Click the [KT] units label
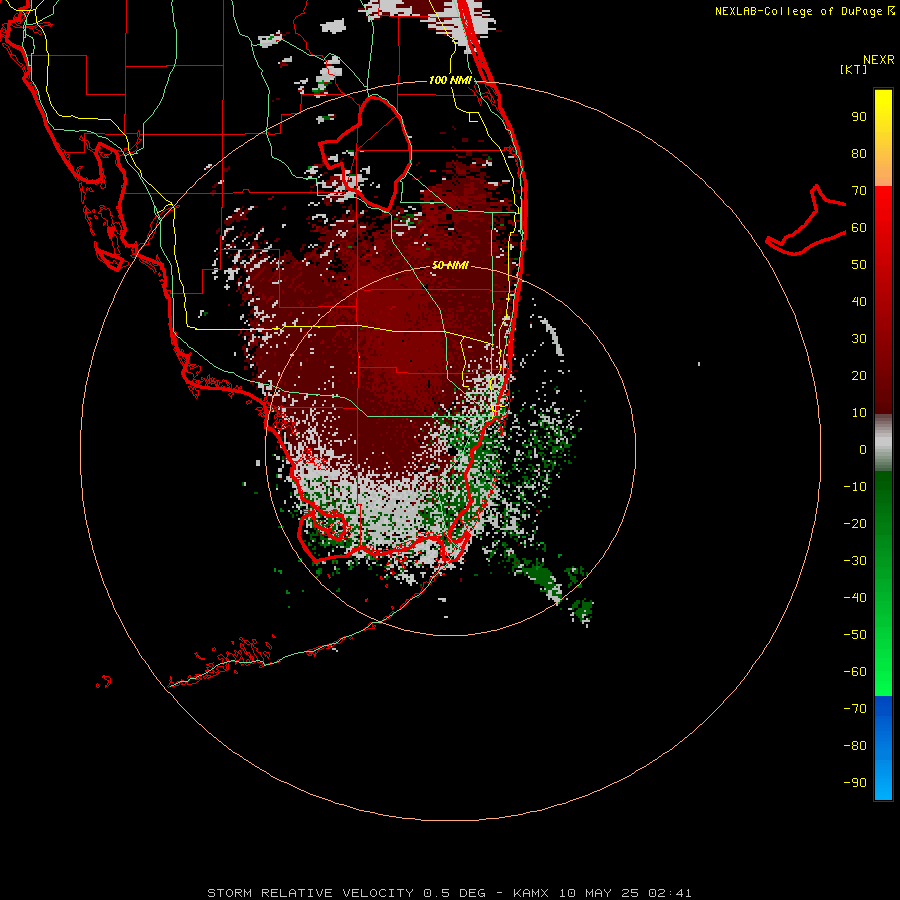This screenshot has height=900, width=900. point(853,69)
